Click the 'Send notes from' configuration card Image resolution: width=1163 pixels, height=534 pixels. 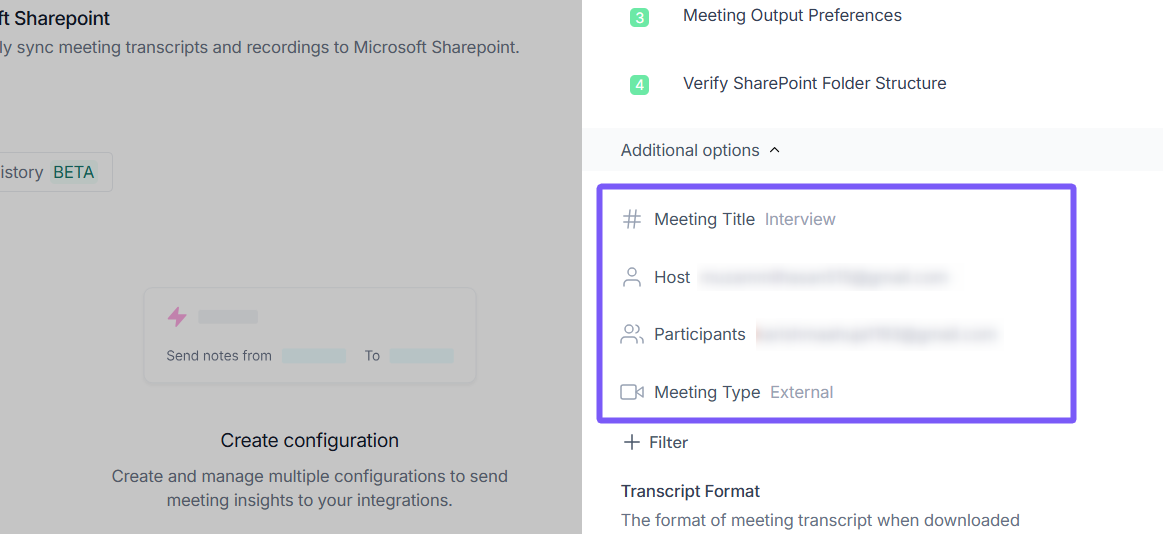click(x=310, y=336)
